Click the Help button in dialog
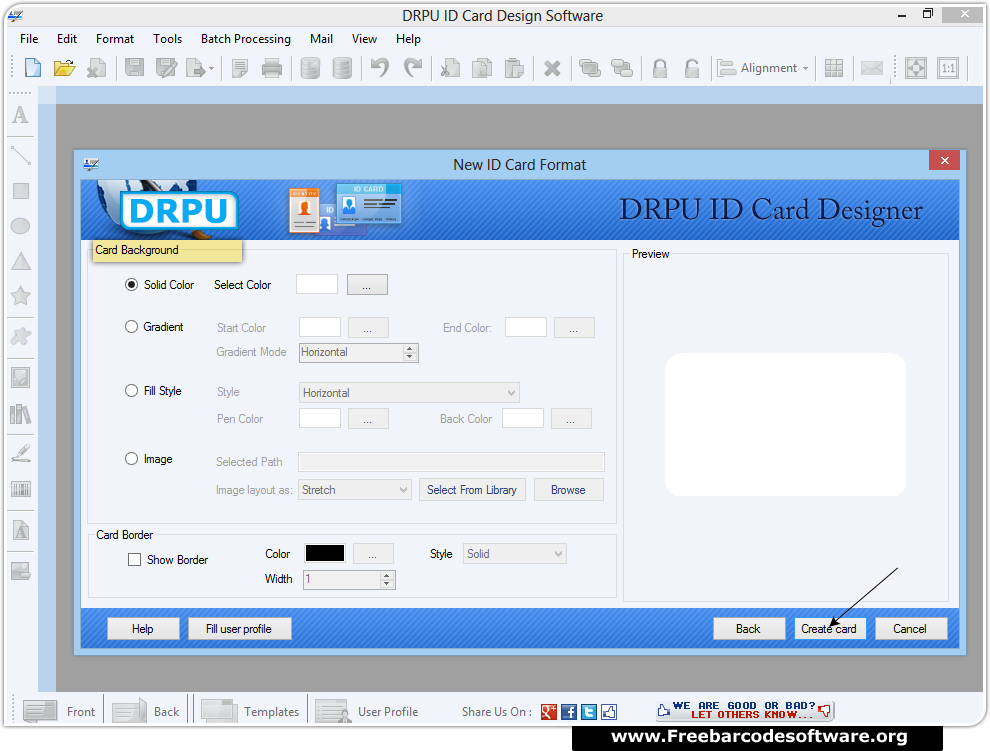 143,628
